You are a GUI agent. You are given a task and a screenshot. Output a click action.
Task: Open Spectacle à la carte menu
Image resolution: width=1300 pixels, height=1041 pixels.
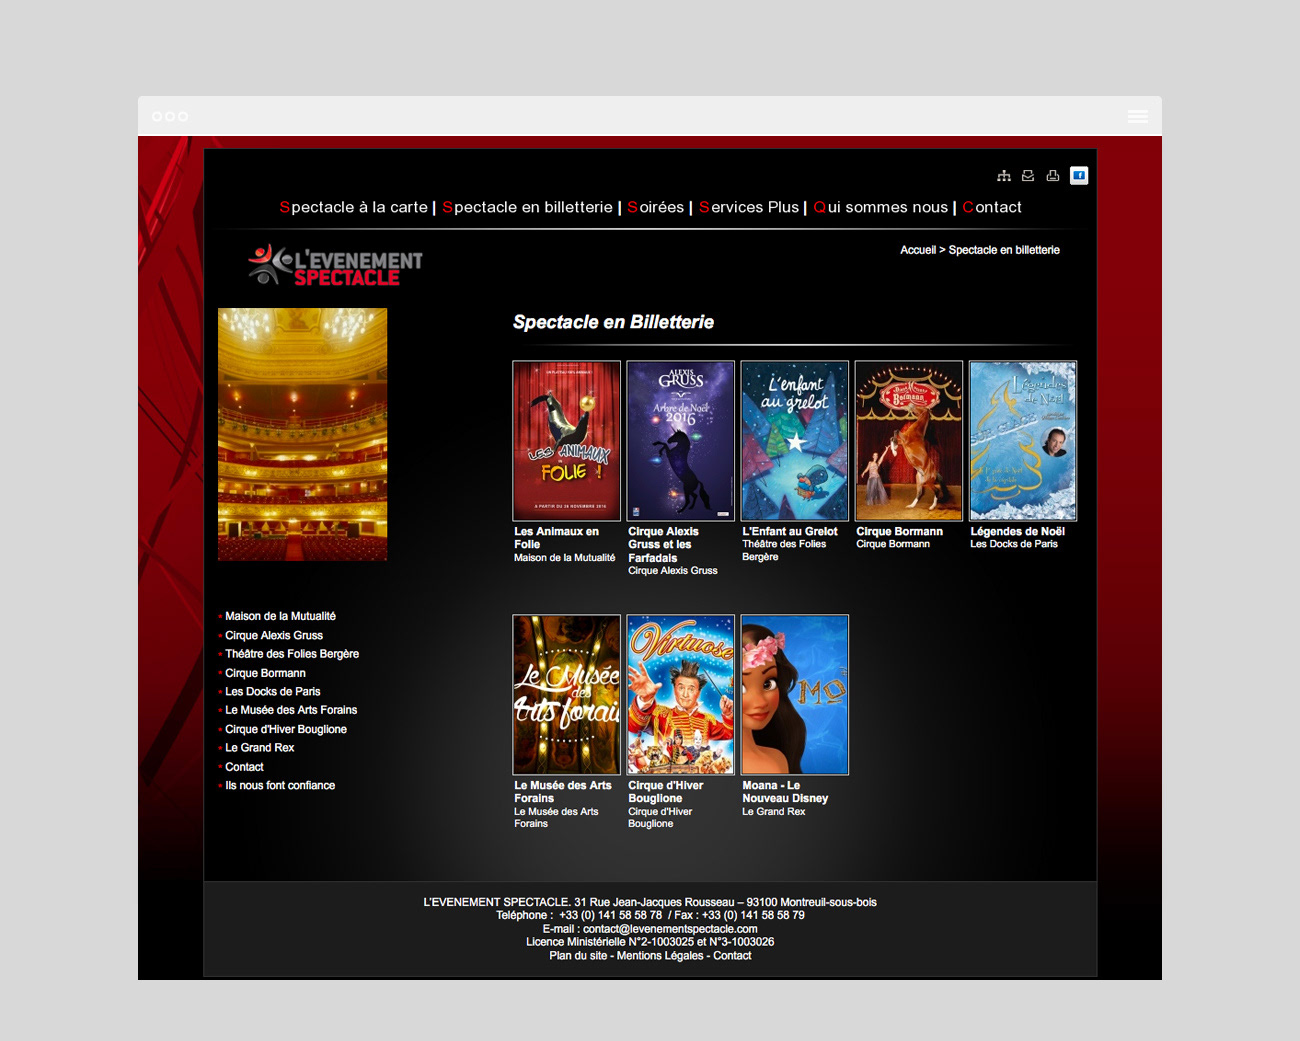click(x=354, y=207)
